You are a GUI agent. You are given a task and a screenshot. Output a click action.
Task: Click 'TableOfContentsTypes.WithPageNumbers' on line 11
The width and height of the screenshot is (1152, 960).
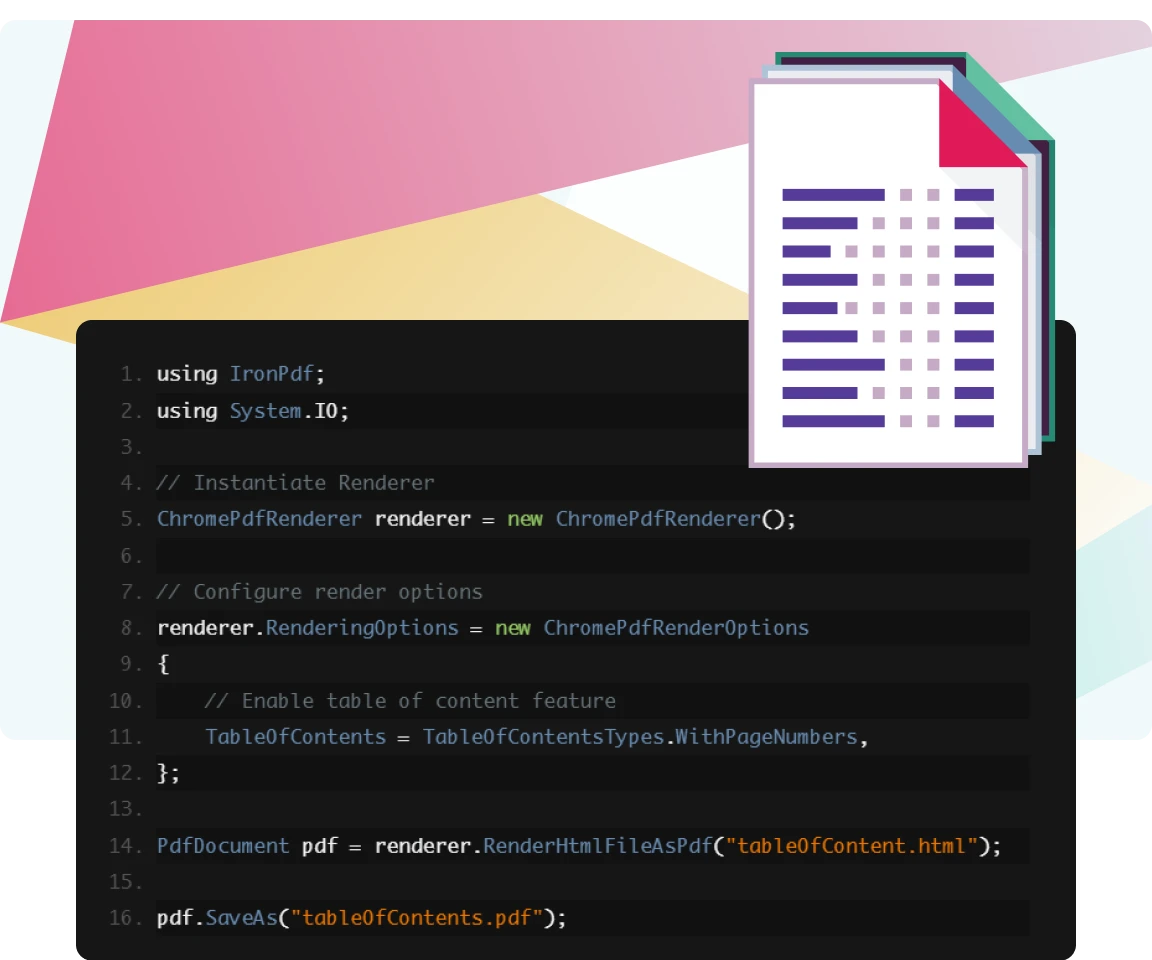(x=640, y=737)
